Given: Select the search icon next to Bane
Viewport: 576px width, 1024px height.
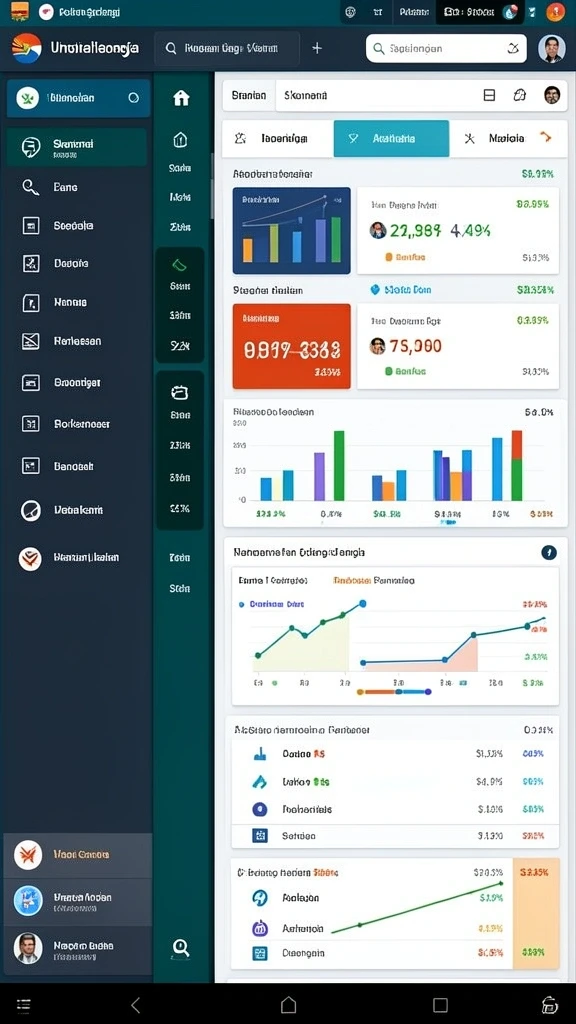Looking at the screenshot, I should (x=31, y=187).
